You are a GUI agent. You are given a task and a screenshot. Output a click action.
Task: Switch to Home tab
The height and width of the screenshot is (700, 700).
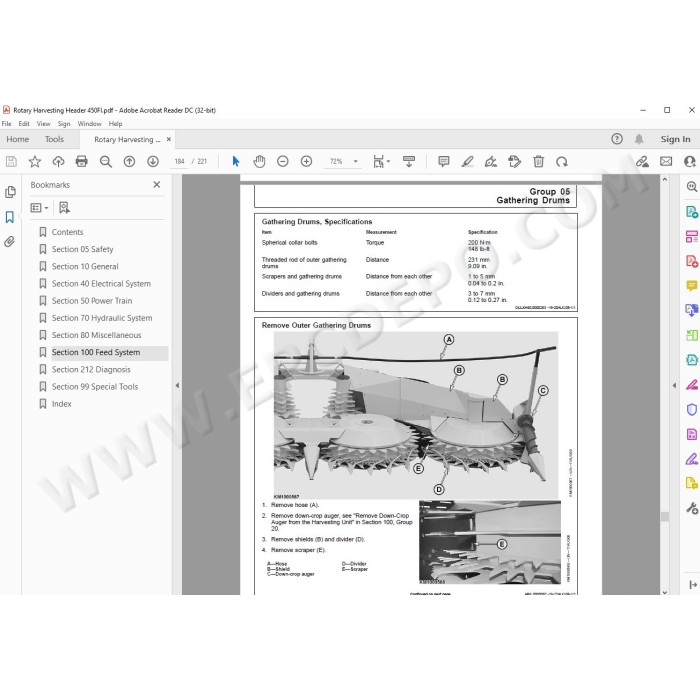click(17, 139)
